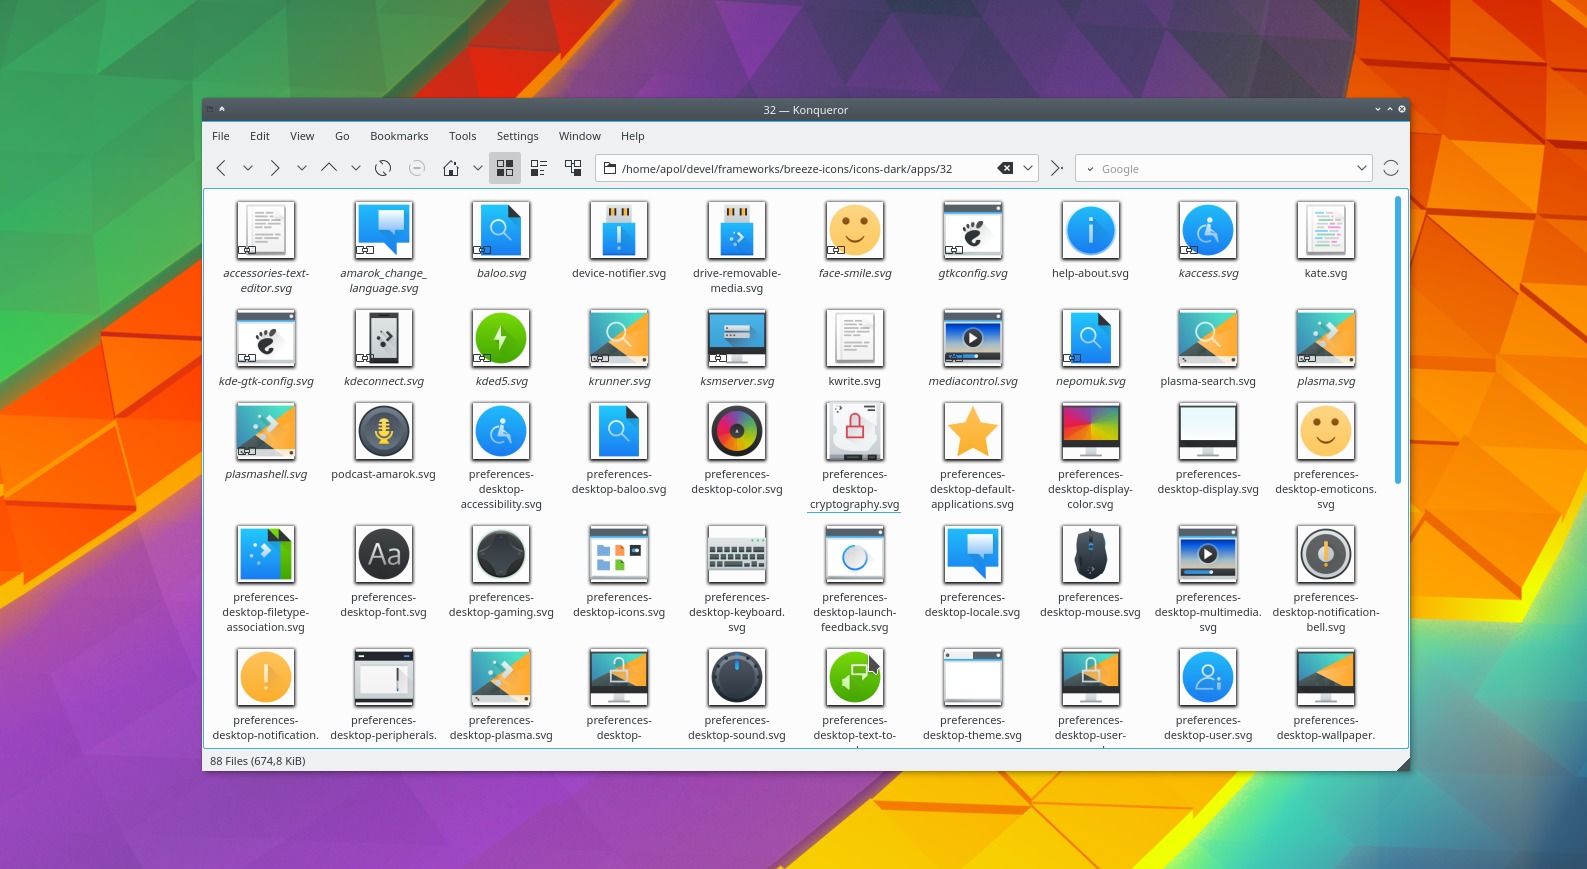Go forward with the right arrow button
This screenshot has height=869, width=1587.
pos(275,168)
